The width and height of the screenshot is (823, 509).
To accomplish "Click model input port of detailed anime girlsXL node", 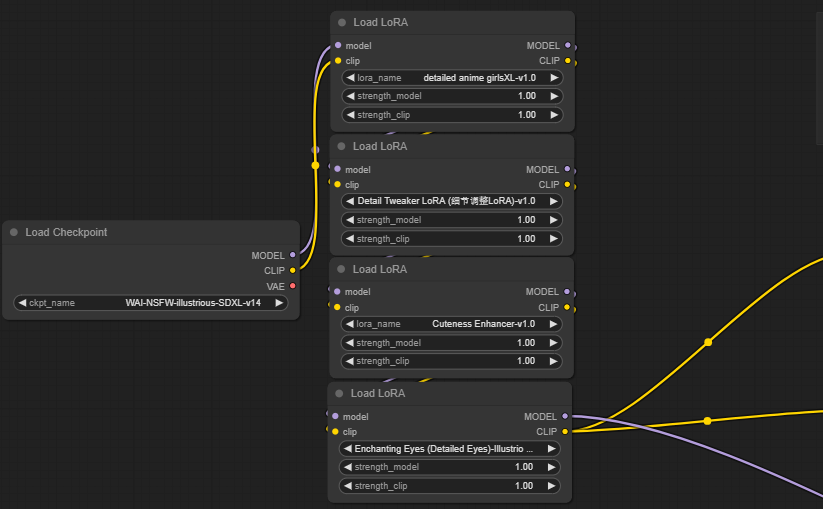I will click(338, 45).
